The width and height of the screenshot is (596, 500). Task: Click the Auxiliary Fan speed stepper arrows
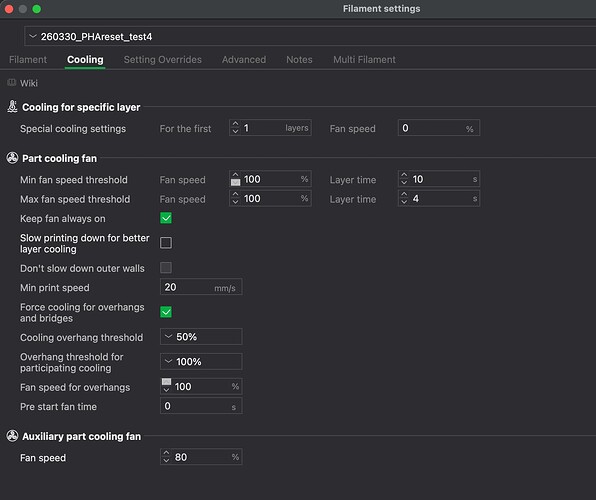[x=166, y=457]
